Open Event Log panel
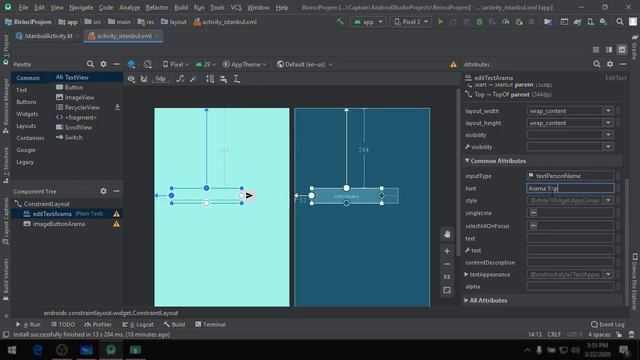This screenshot has width=640, height=360. point(607,324)
